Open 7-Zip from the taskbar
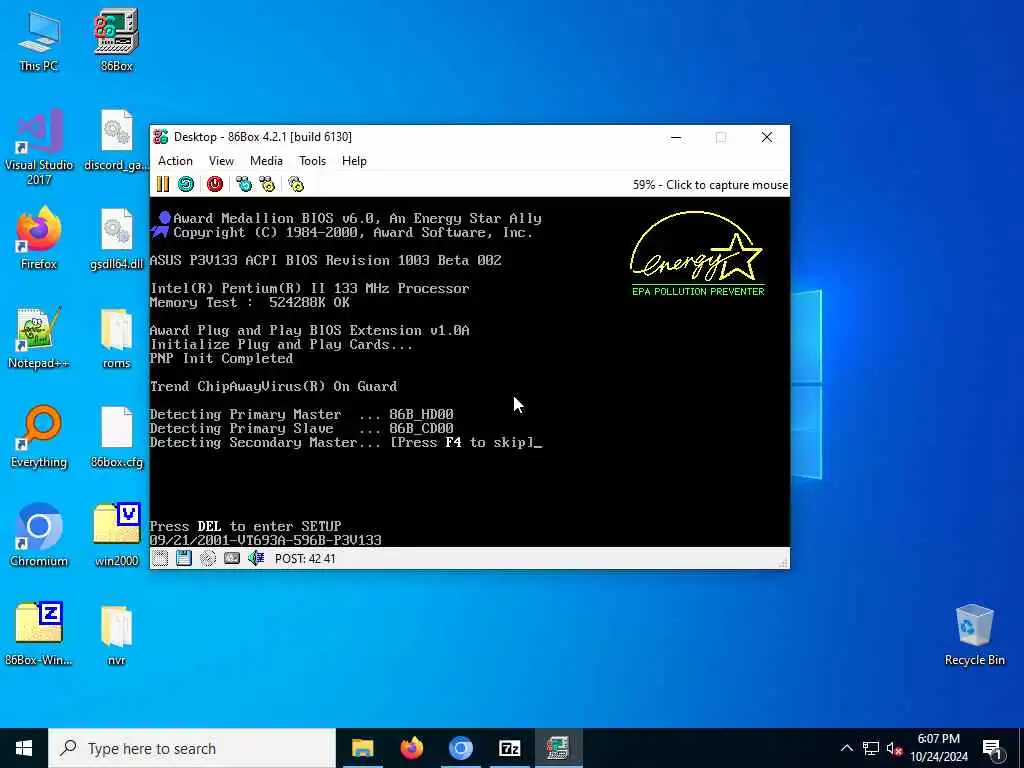1024x768 pixels. pyautogui.click(x=509, y=748)
